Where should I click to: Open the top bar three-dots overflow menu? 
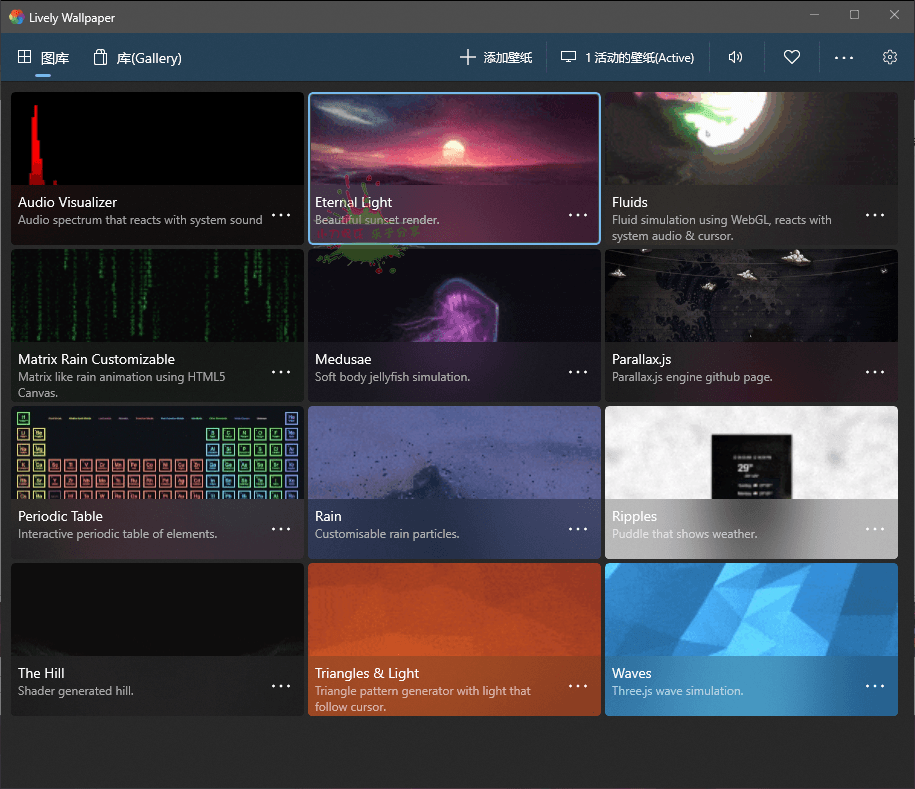click(x=844, y=58)
